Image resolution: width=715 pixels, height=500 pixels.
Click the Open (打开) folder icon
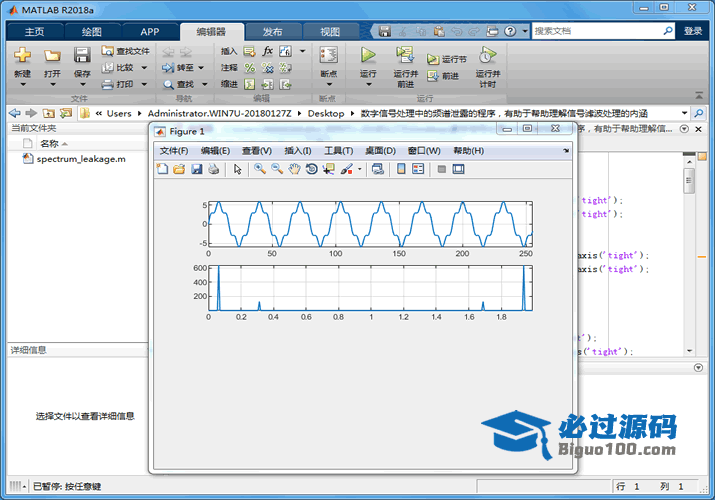pyautogui.click(x=52, y=56)
